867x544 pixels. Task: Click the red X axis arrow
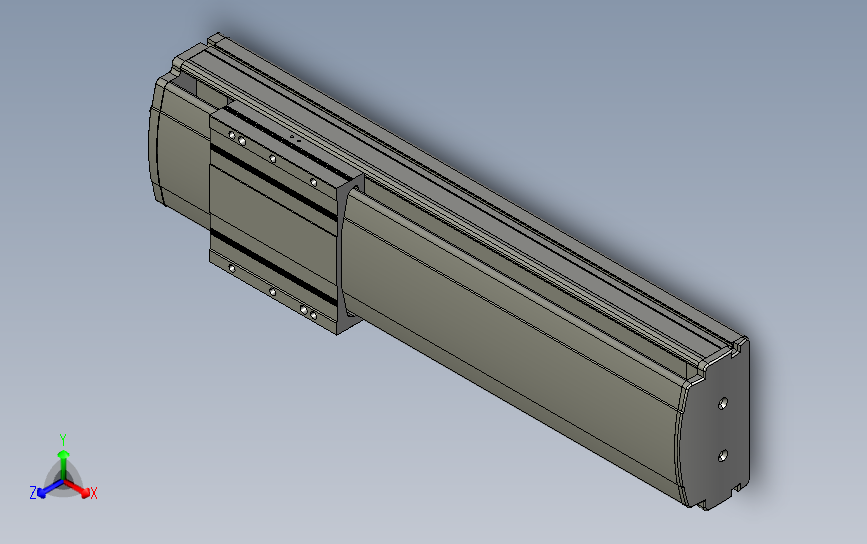click(78, 488)
